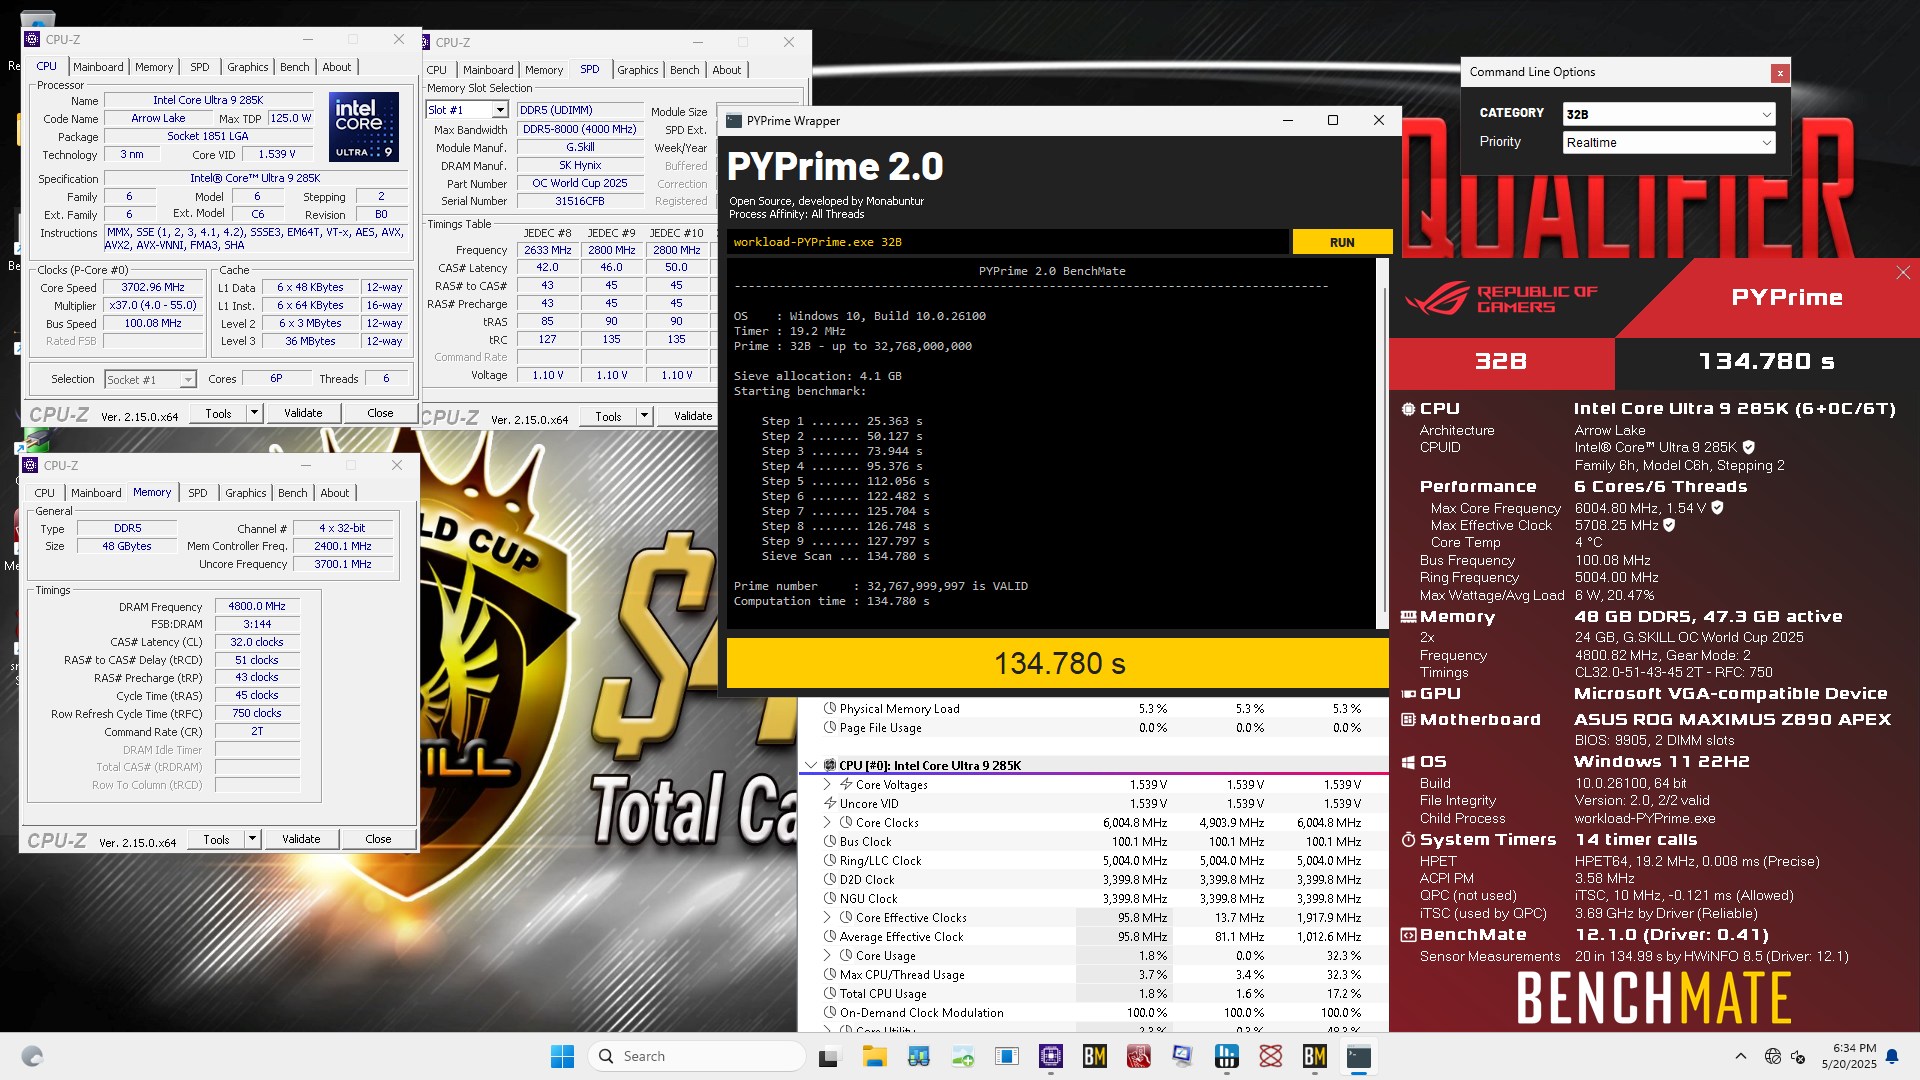This screenshot has width=1920, height=1080.
Task: Open File Explorer from the taskbar
Action: click(874, 1056)
